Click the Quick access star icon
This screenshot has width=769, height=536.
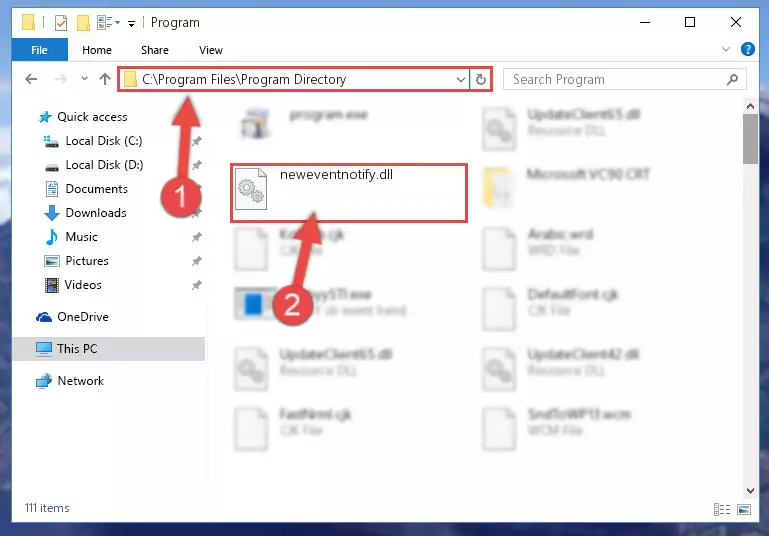[x=45, y=117]
